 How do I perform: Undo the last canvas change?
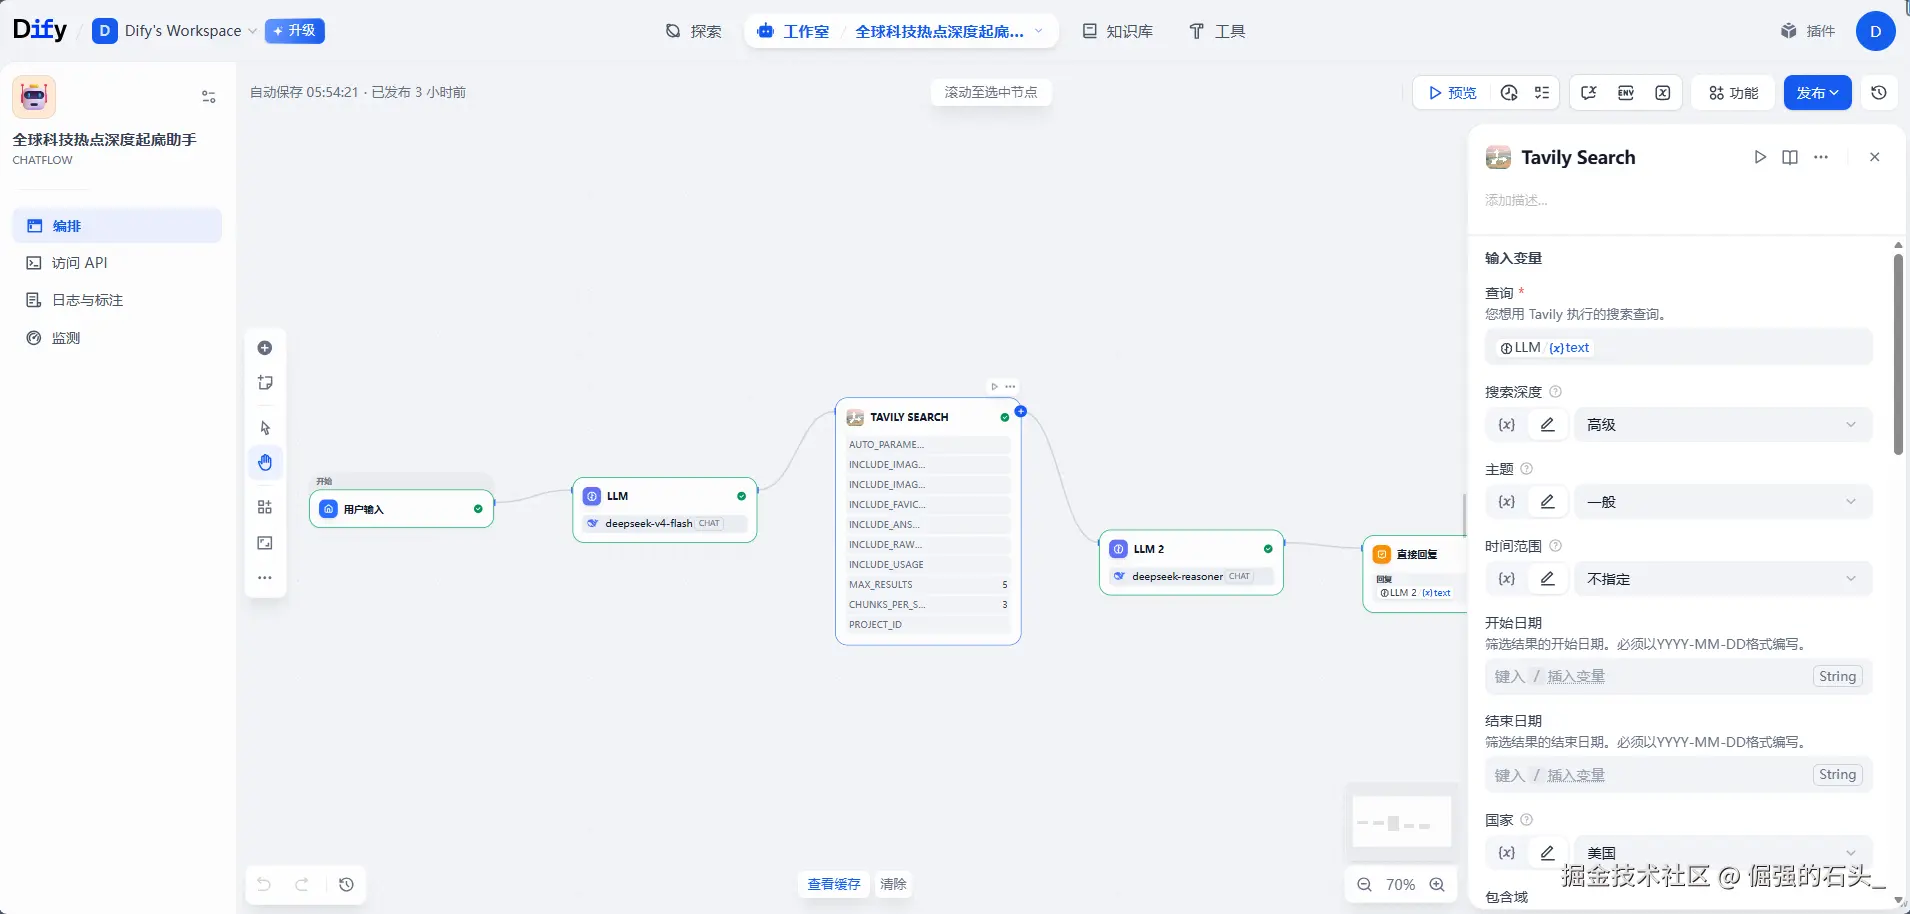264,884
